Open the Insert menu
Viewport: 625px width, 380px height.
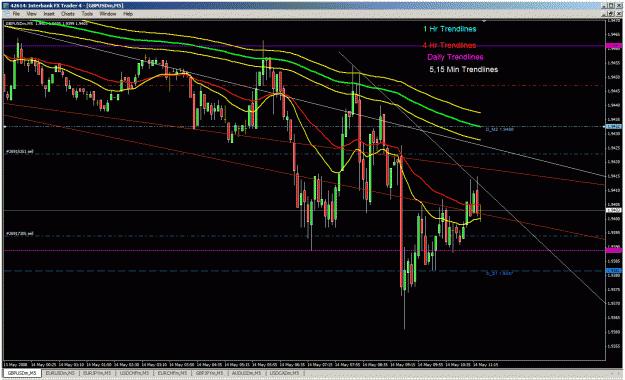click(x=49, y=14)
